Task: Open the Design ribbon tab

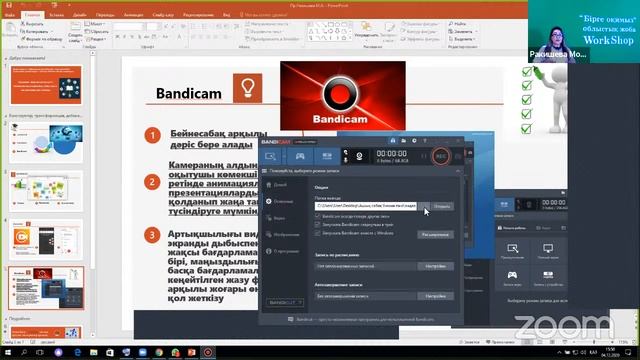Action: coord(80,15)
